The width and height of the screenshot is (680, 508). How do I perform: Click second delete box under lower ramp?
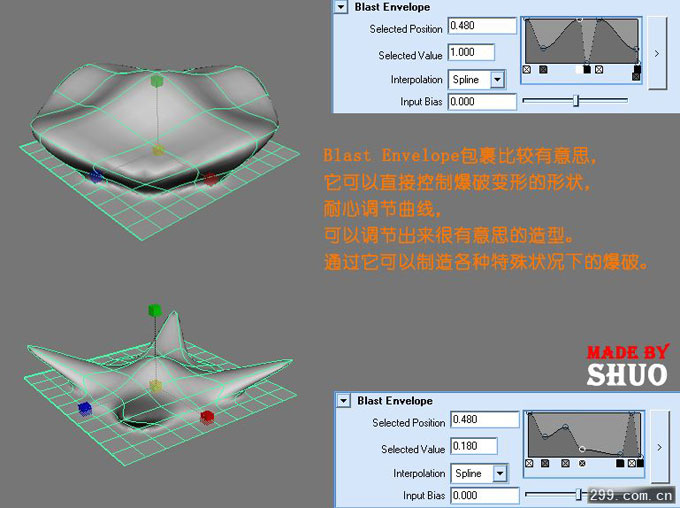pyautogui.click(x=545, y=463)
